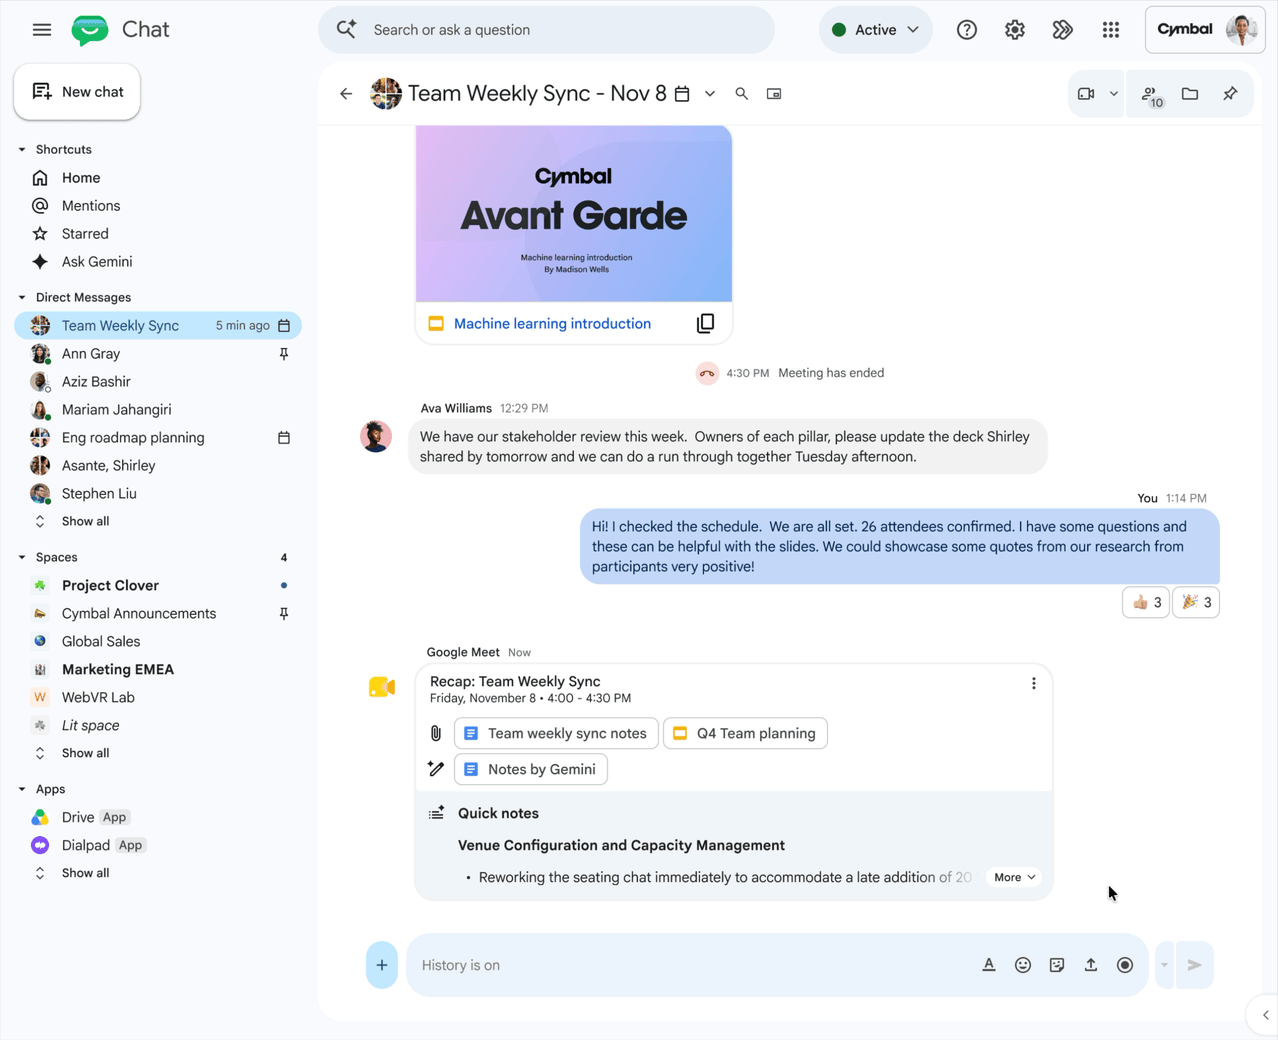Viewport: 1278px width, 1040px height.
Task: Start a video meeting
Action: pyautogui.click(x=1086, y=94)
